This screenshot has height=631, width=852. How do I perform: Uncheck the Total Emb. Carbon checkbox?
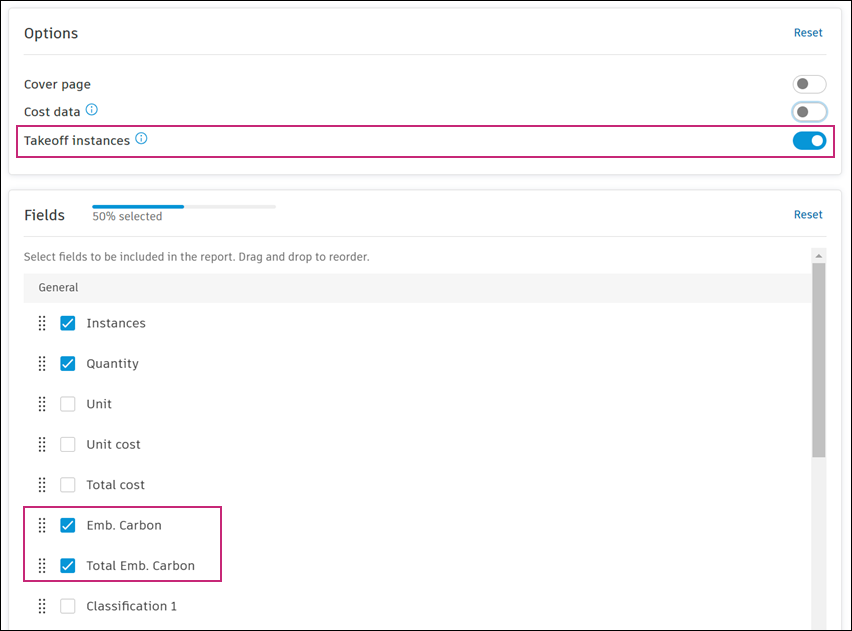pos(68,565)
